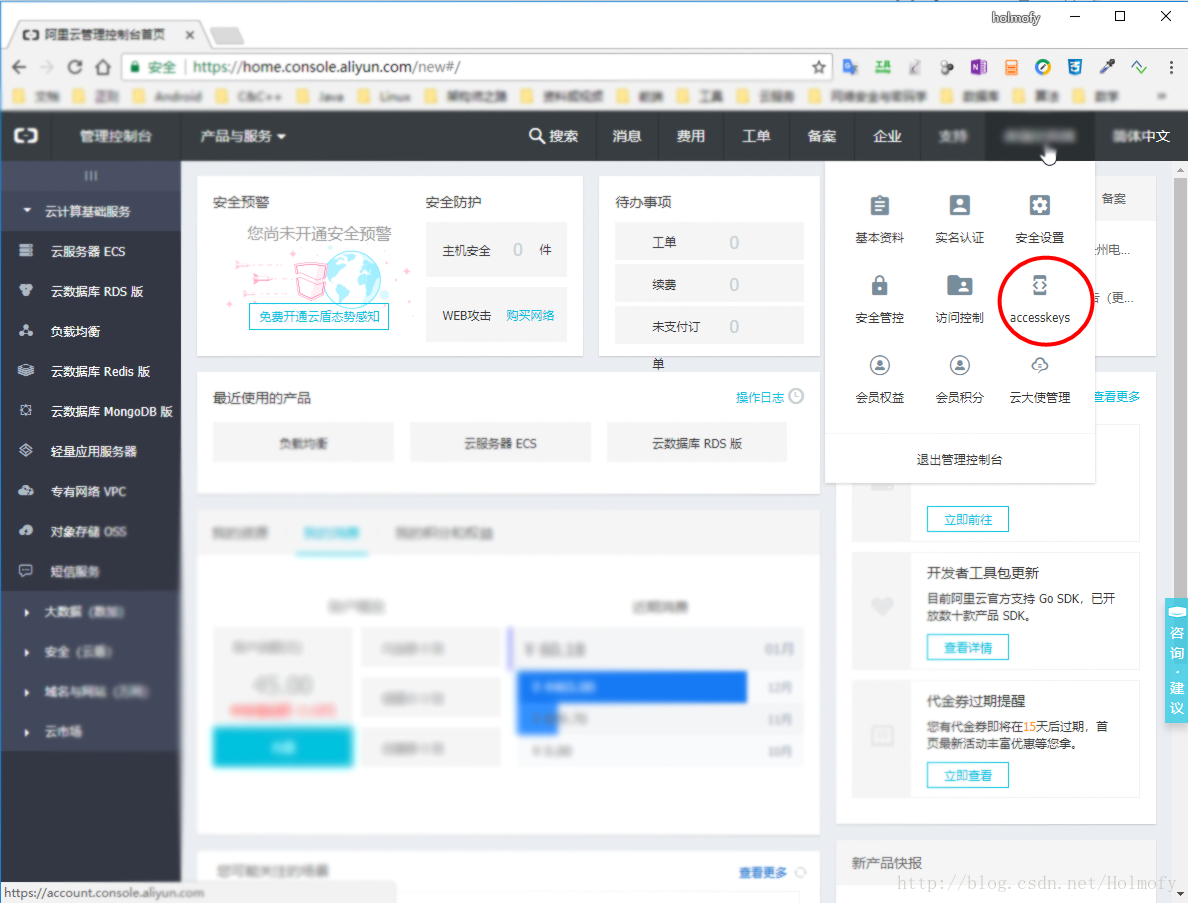Click the clock icon beside 操作日志
The height and width of the screenshot is (903, 1188).
pyautogui.click(x=796, y=396)
